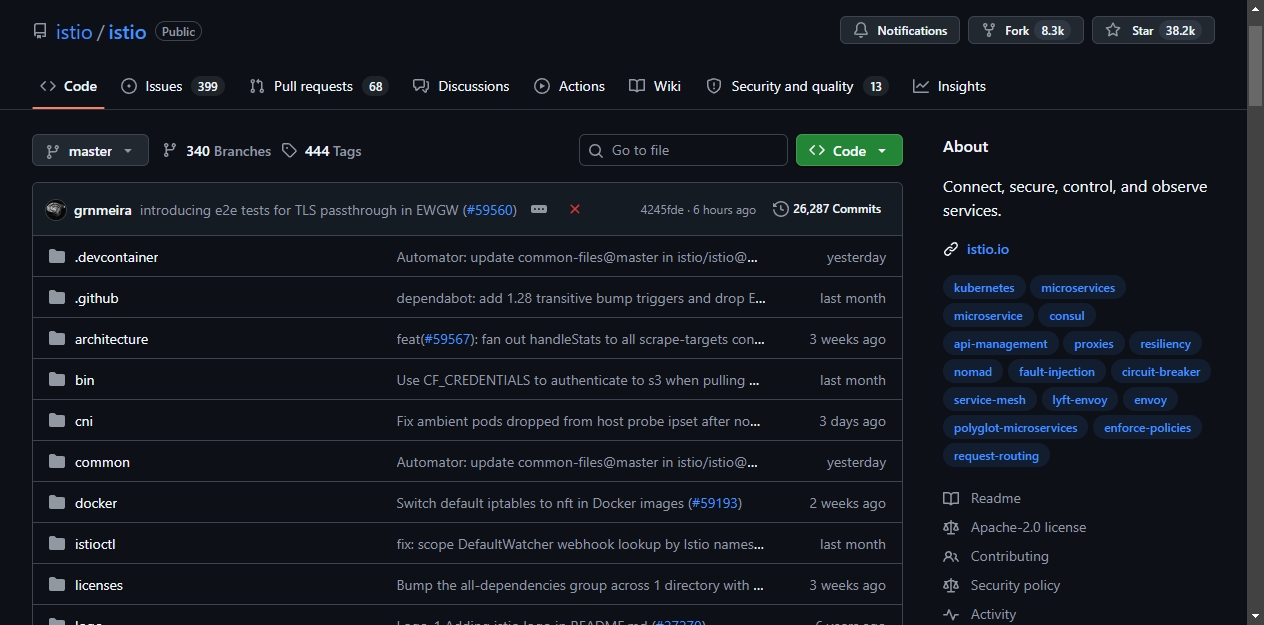
Task: Open the Contributing link
Action: [x=1009, y=556]
